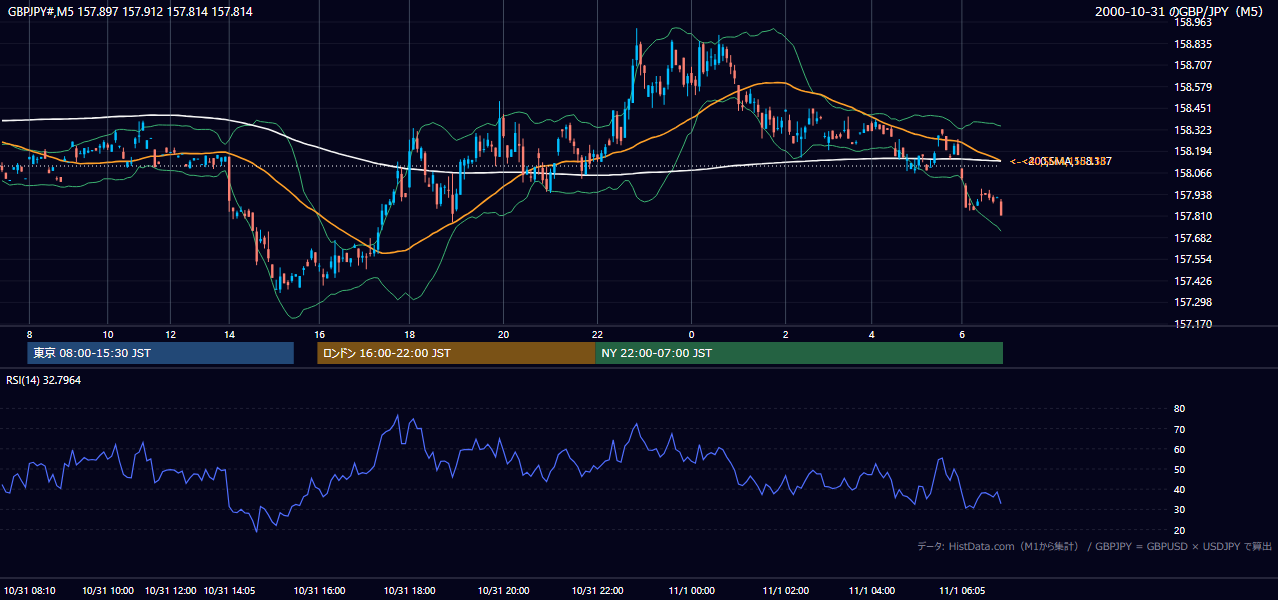Select the 東京 08:00-15:30 JST session bar
Viewport: 1278px width, 600px height.
click(x=160, y=353)
